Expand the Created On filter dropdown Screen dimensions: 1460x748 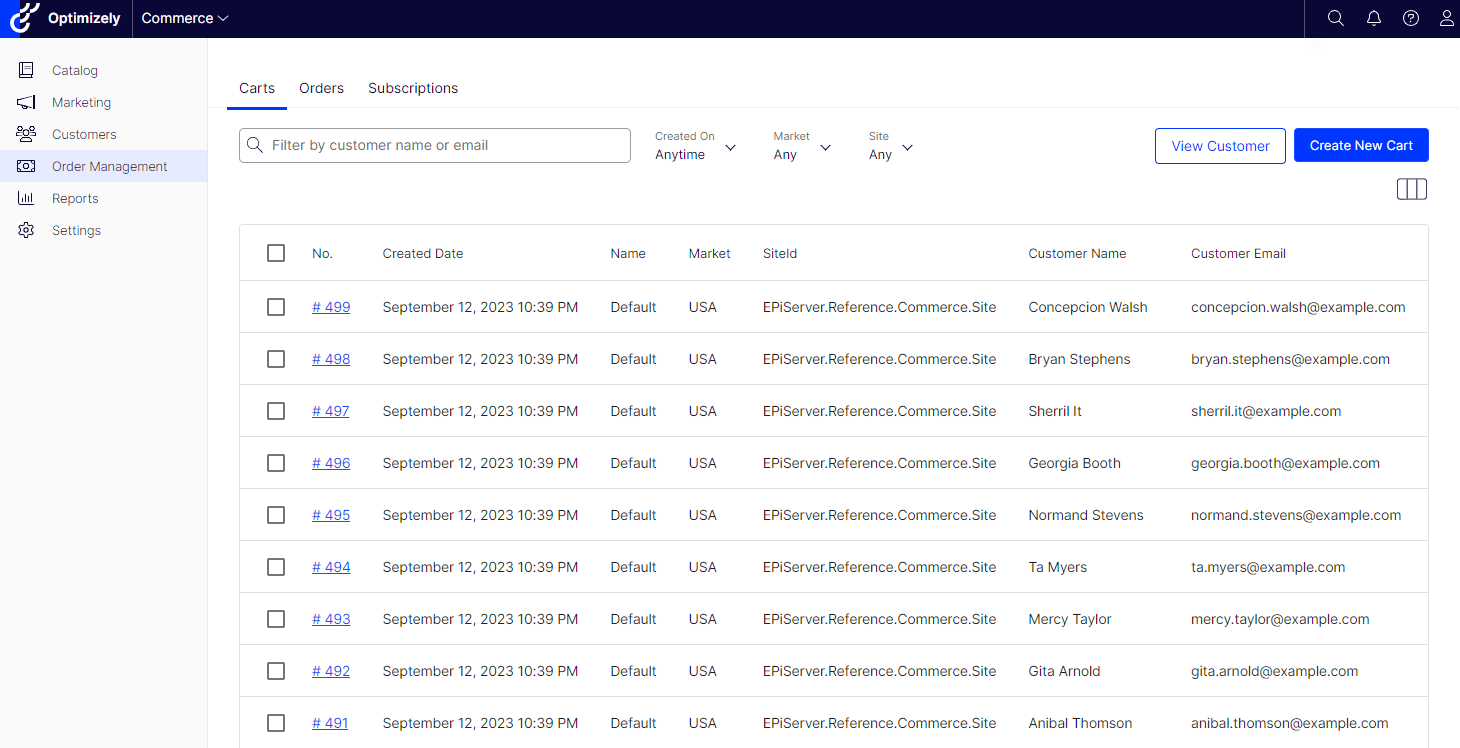coord(696,146)
